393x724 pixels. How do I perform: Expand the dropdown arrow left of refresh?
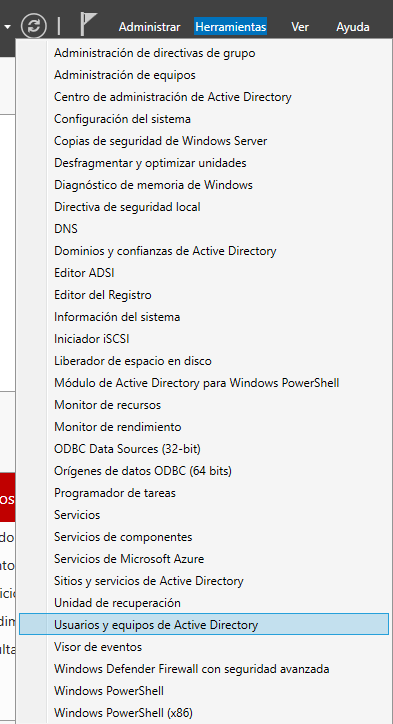click(x=7, y=27)
